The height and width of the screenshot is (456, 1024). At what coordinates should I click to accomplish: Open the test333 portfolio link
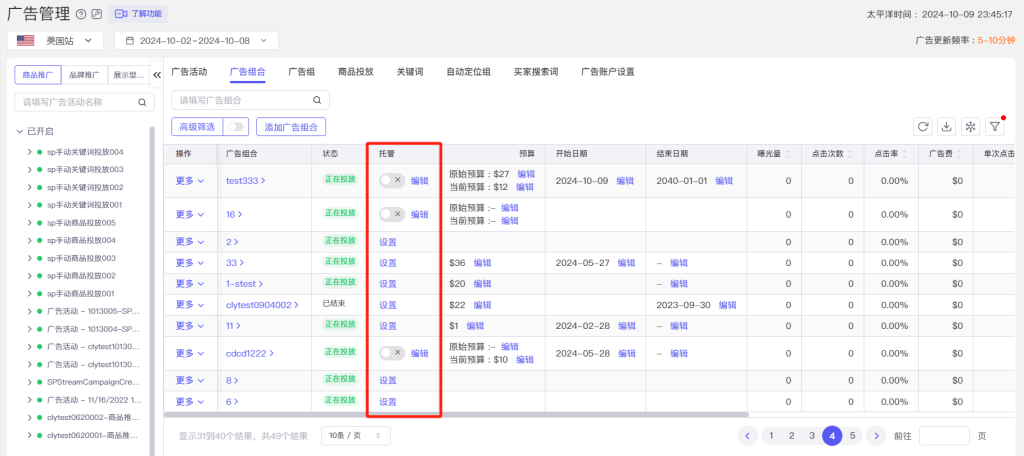(246, 181)
